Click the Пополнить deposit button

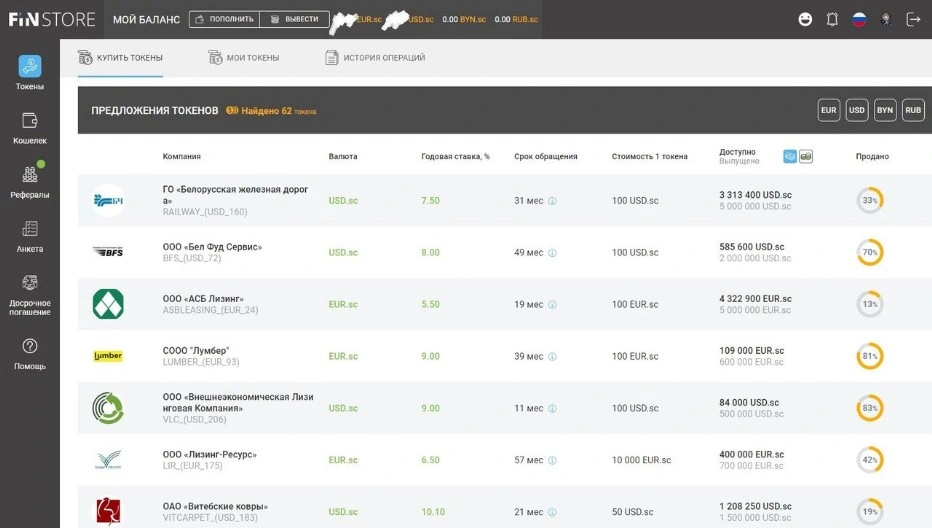(223, 19)
